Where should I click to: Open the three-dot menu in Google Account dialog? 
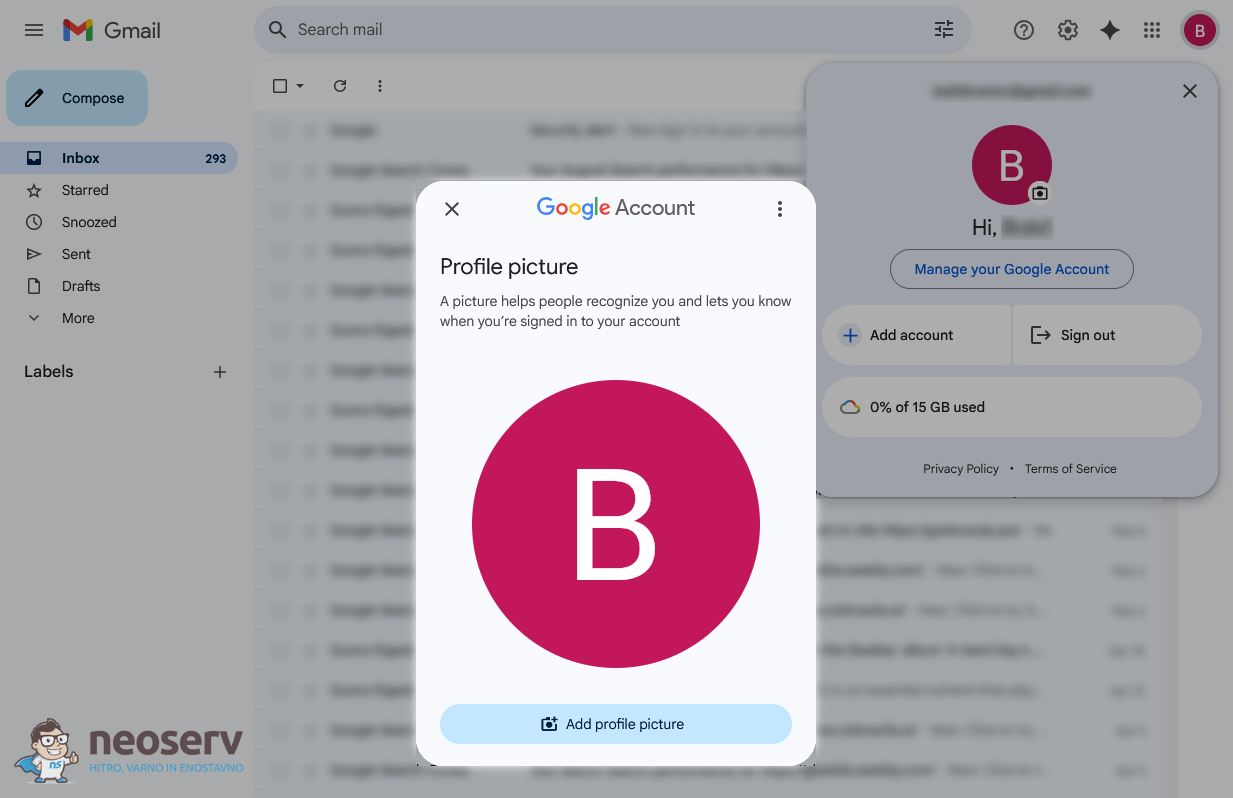coord(780,209)
